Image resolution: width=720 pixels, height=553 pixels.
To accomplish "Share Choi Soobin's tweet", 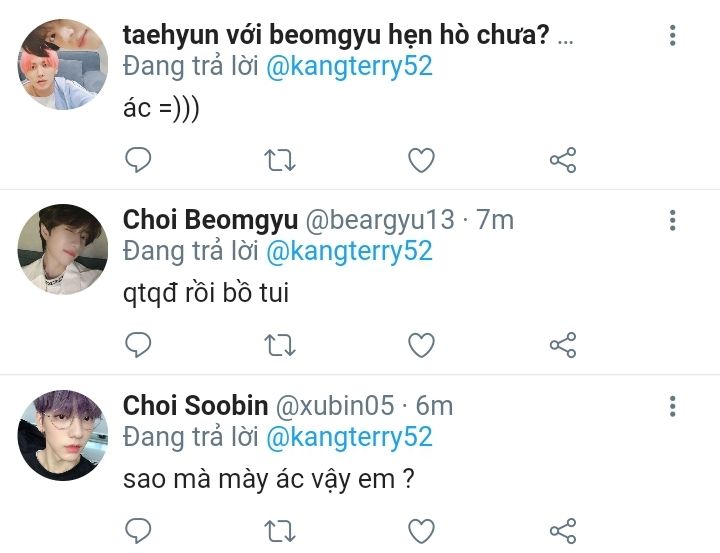I will tap(563, 530).
